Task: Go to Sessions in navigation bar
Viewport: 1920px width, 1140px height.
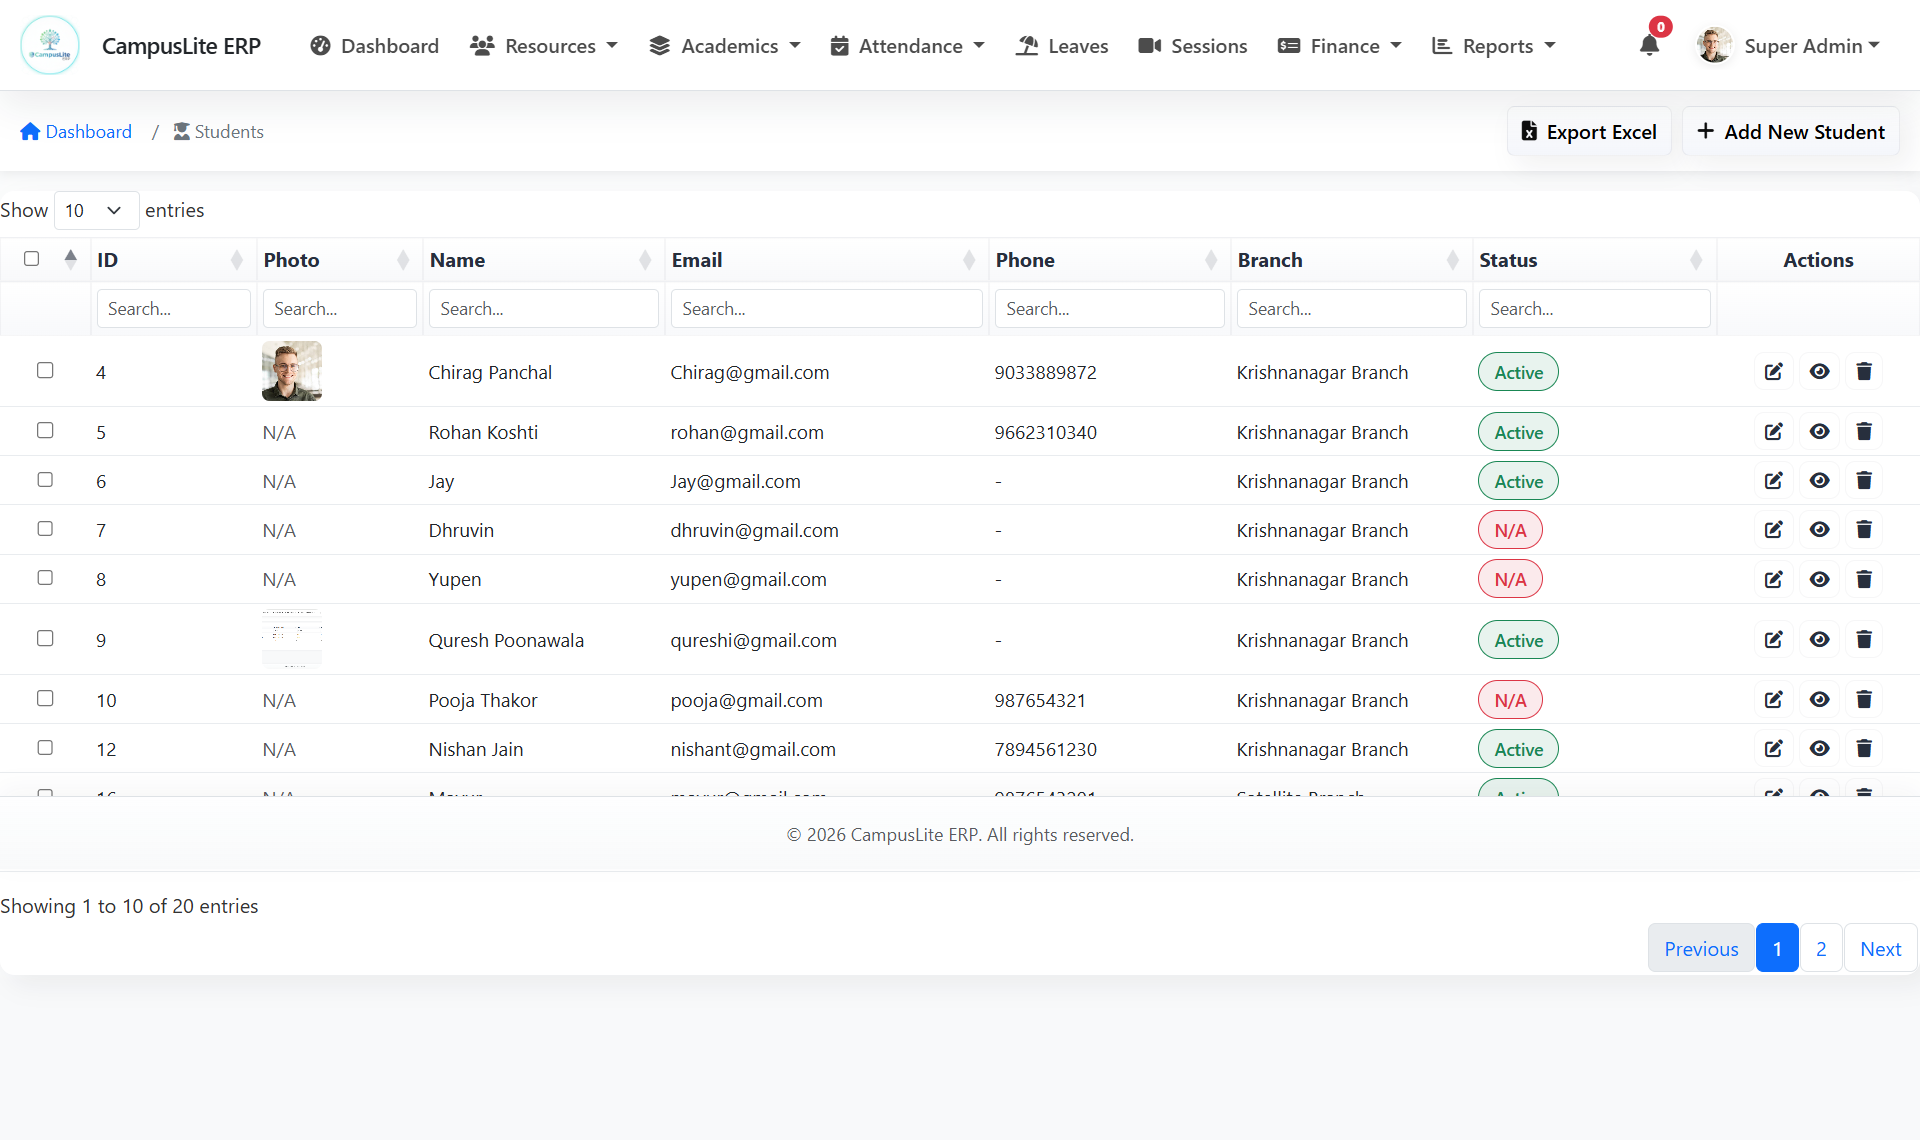Action: [x=1192, y=46]
